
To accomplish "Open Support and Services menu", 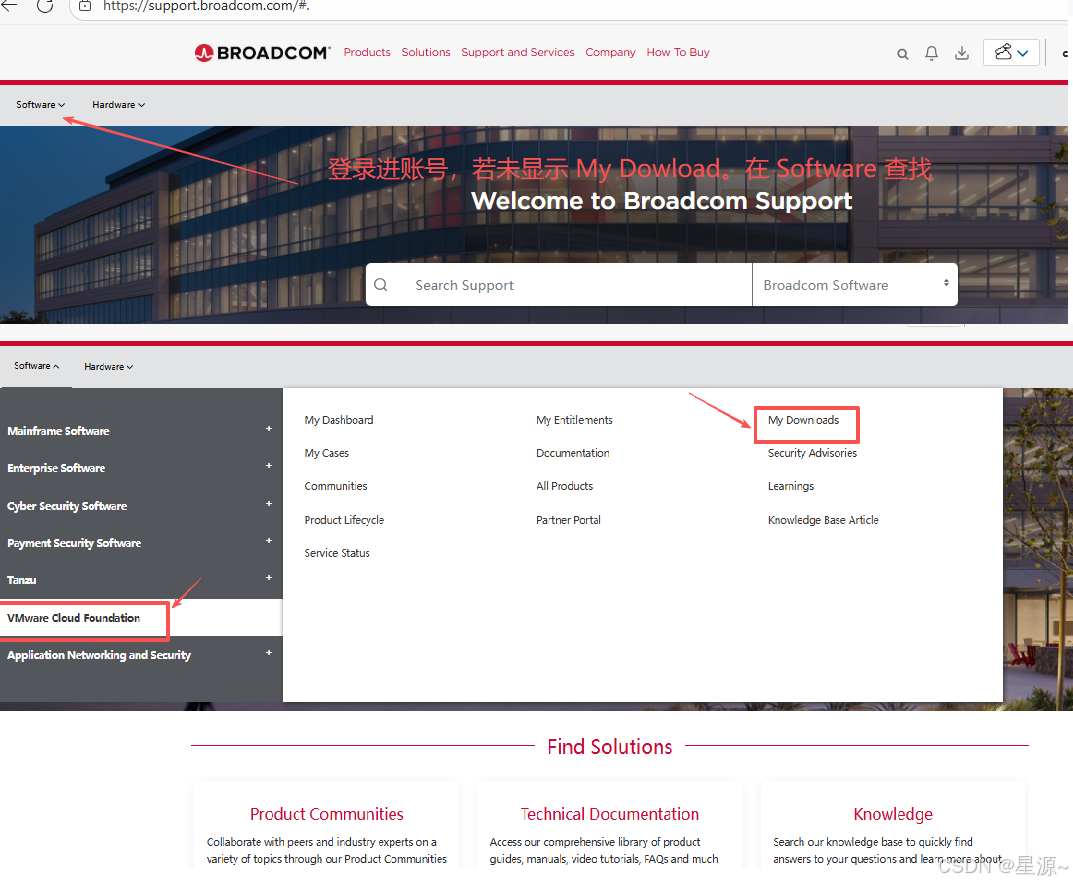I will [x=518, y=53].
